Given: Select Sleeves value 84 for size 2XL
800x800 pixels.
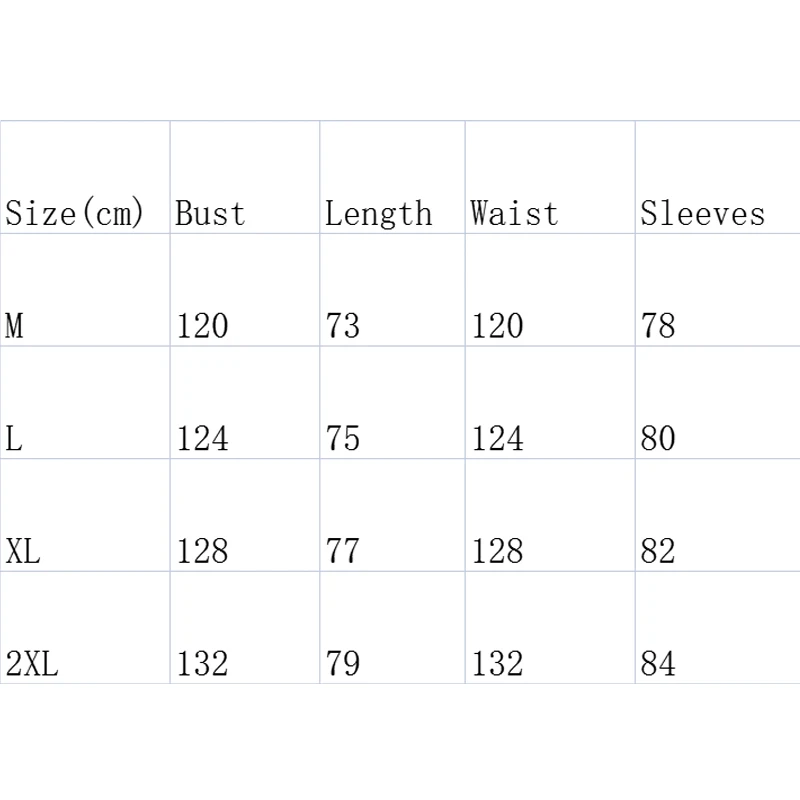Looking at the screenshot, I should click(658, 663).
